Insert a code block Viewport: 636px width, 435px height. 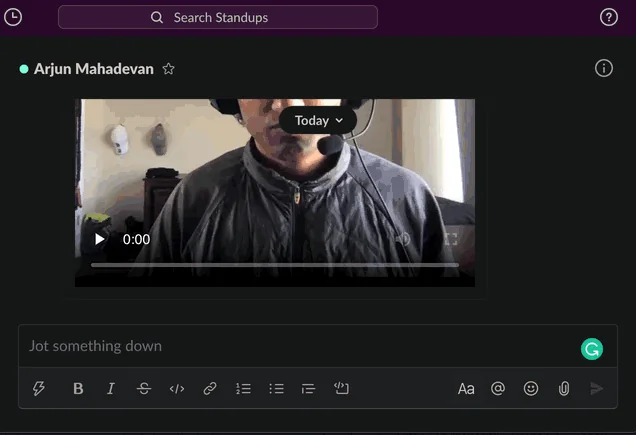click(x=341, y=388)
